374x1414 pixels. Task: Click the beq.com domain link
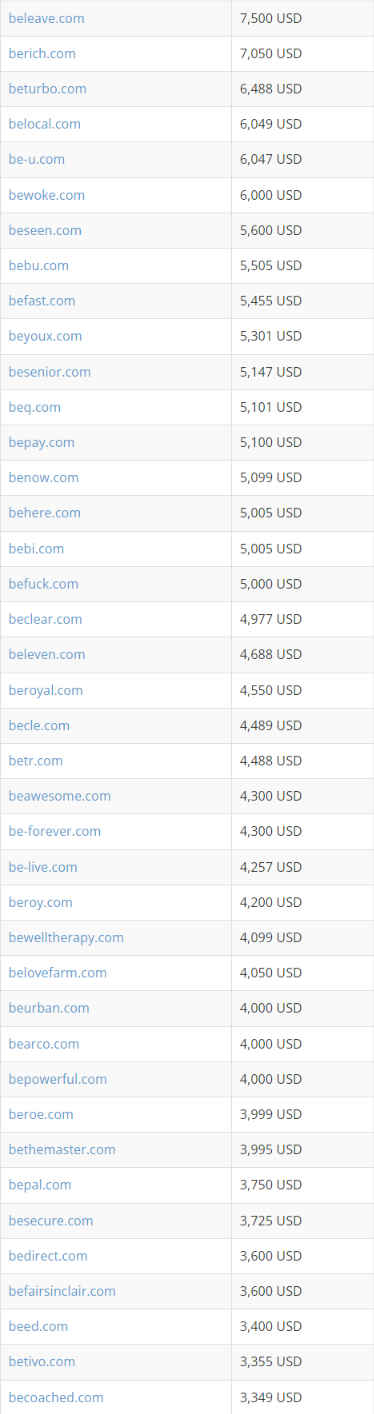coord(34,407)
